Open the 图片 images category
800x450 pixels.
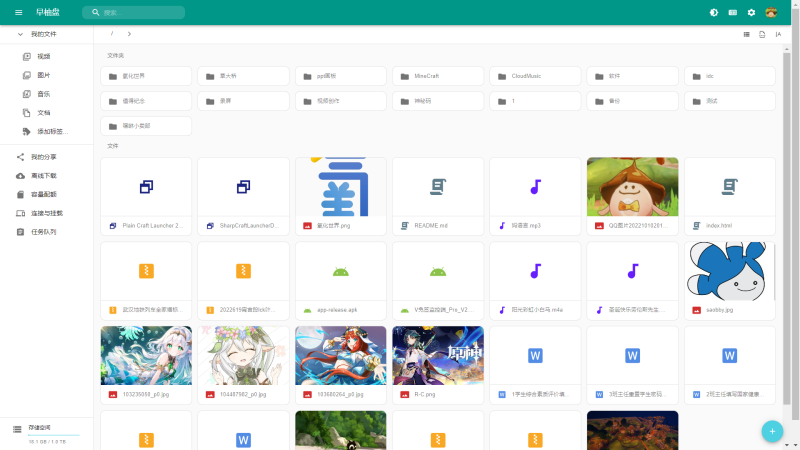coord(46,75)
